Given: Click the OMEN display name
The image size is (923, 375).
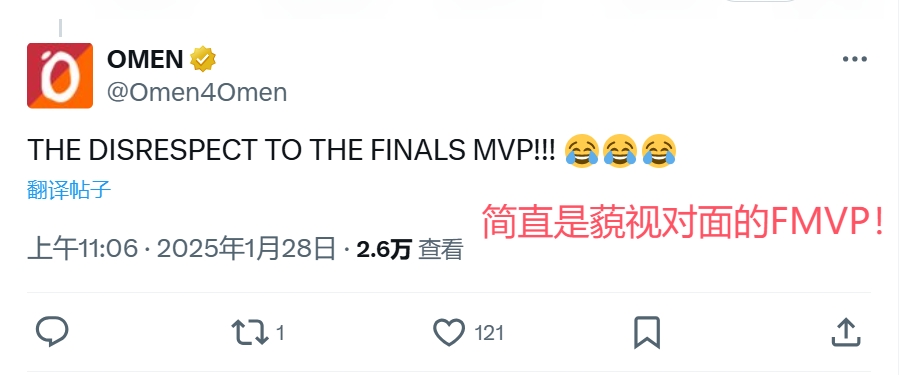Looking at the screenshot, I should (x=145, y=59).
